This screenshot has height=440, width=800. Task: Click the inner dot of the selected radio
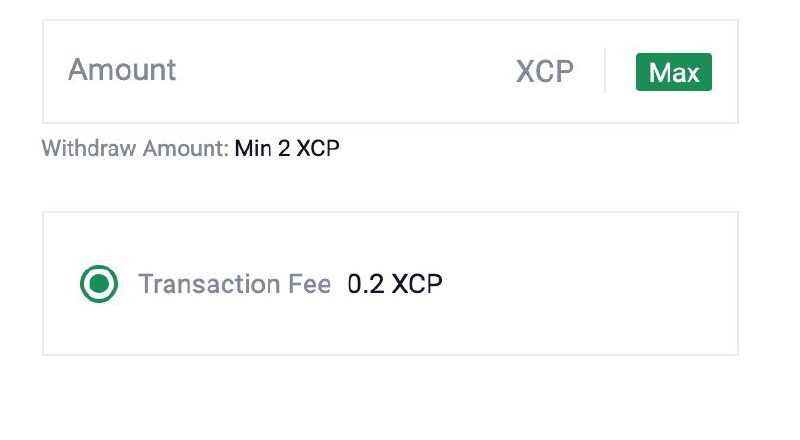click(99, 284)
